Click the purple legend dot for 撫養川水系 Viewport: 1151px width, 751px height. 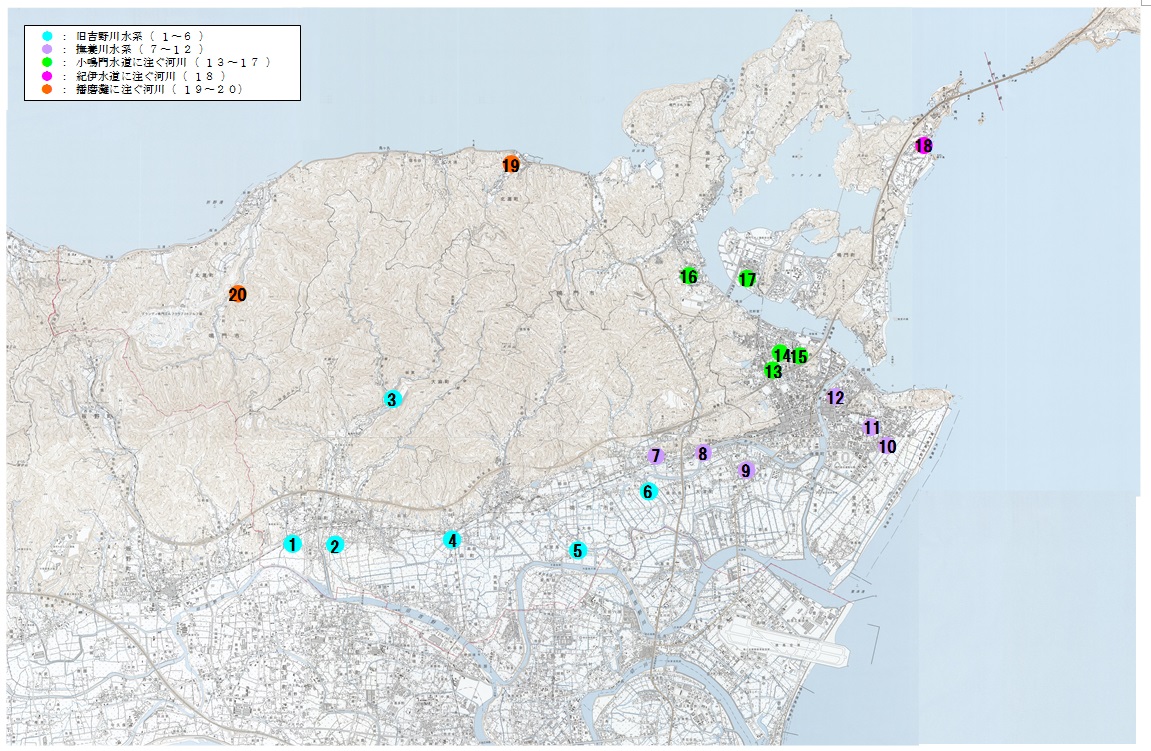tap(47, 49)
